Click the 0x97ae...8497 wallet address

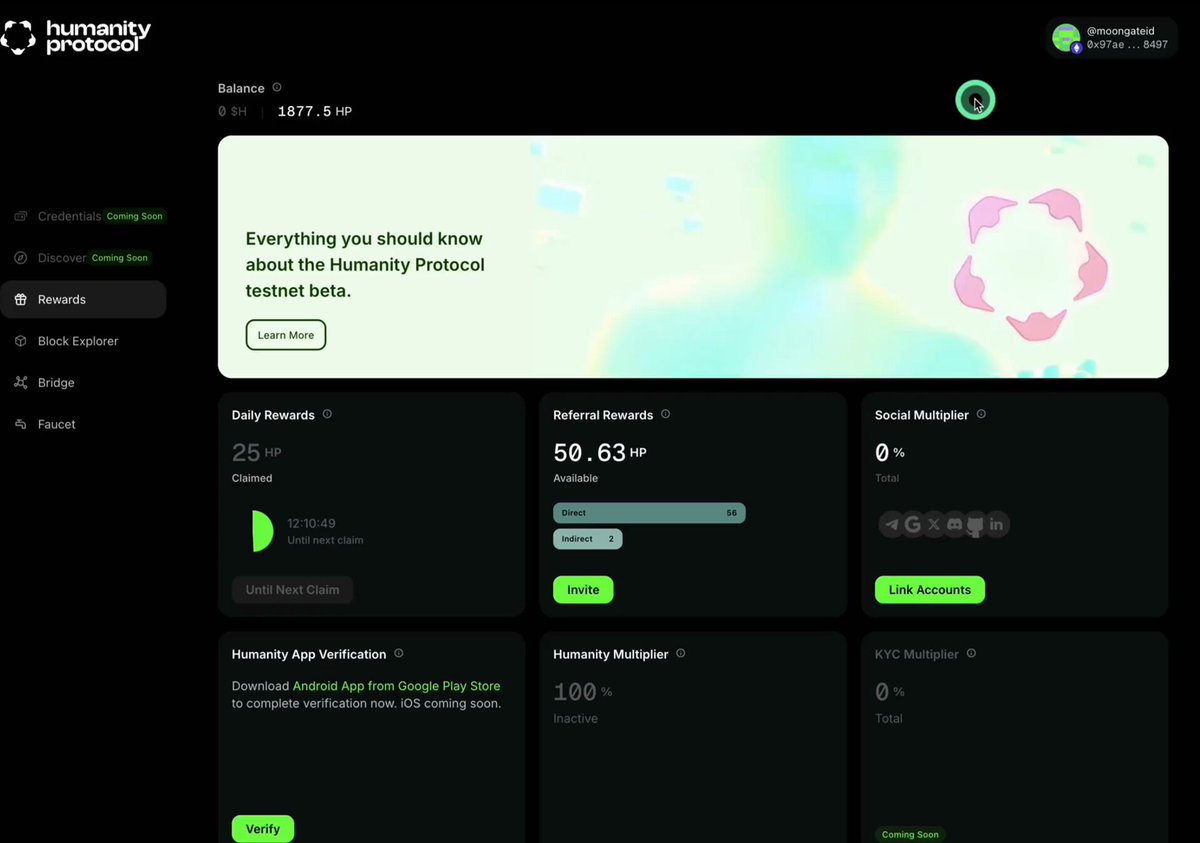click(1127, 45)
